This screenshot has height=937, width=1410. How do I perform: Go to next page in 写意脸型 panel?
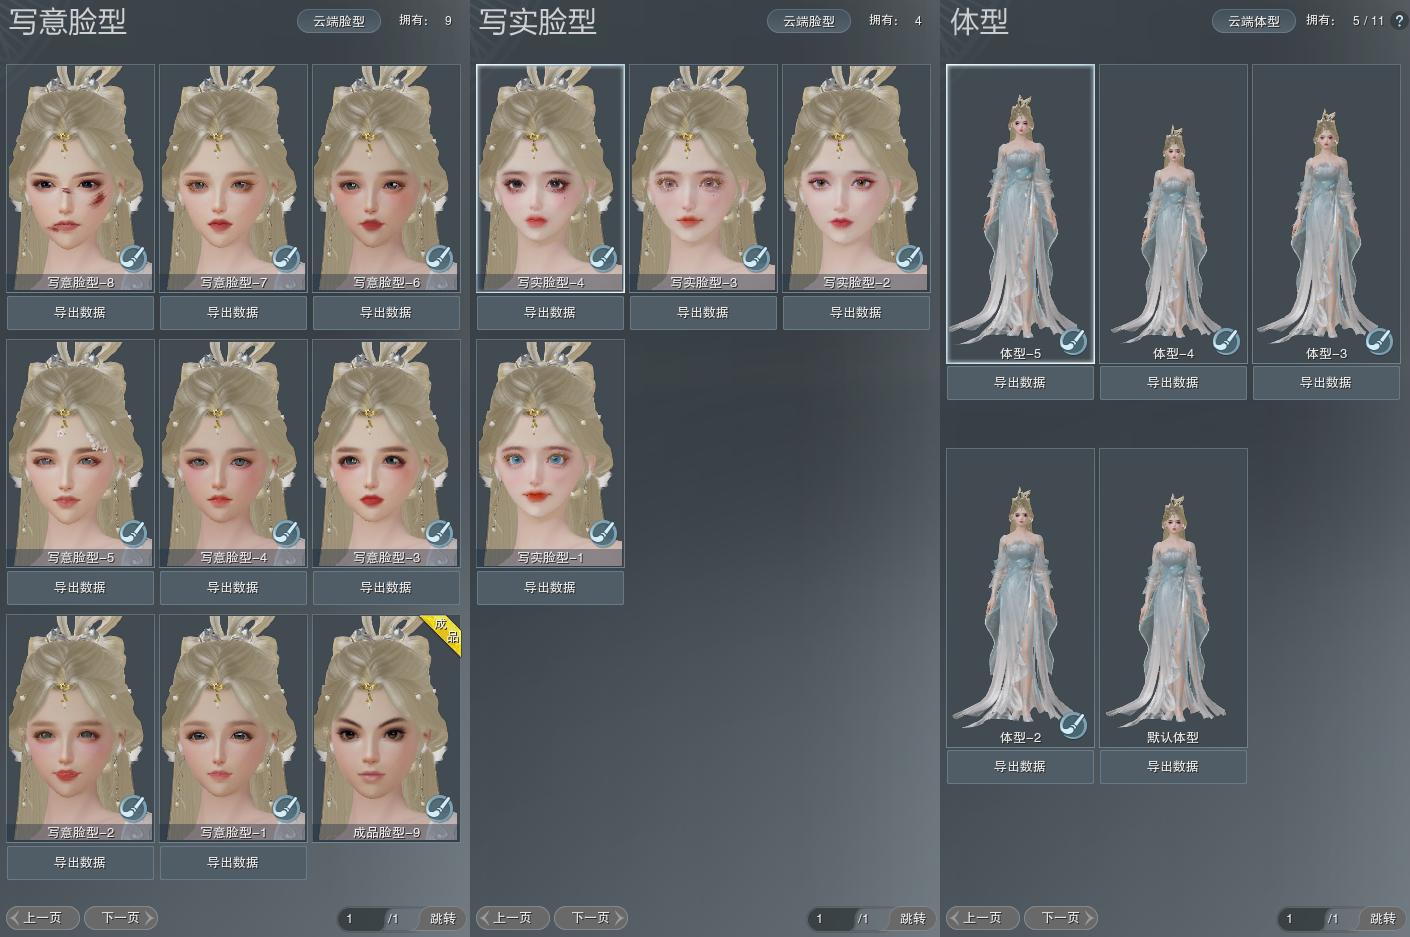pyautogui.click(x=121, y=917)
